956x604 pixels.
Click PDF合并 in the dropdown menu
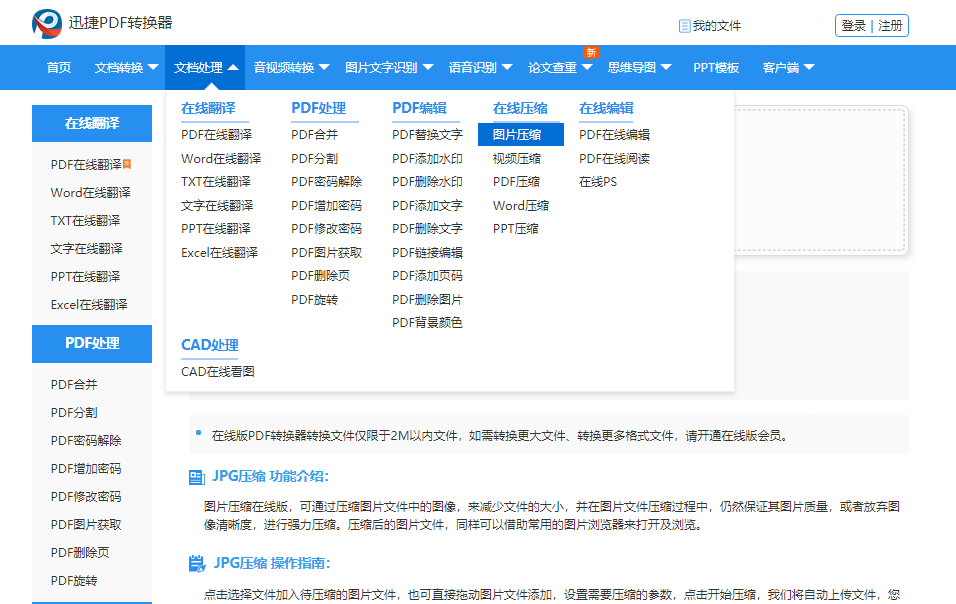tap(314, 135)
